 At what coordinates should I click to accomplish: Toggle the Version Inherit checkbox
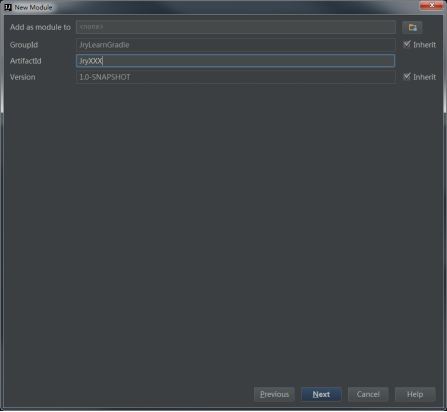click(x=407, y=77)
